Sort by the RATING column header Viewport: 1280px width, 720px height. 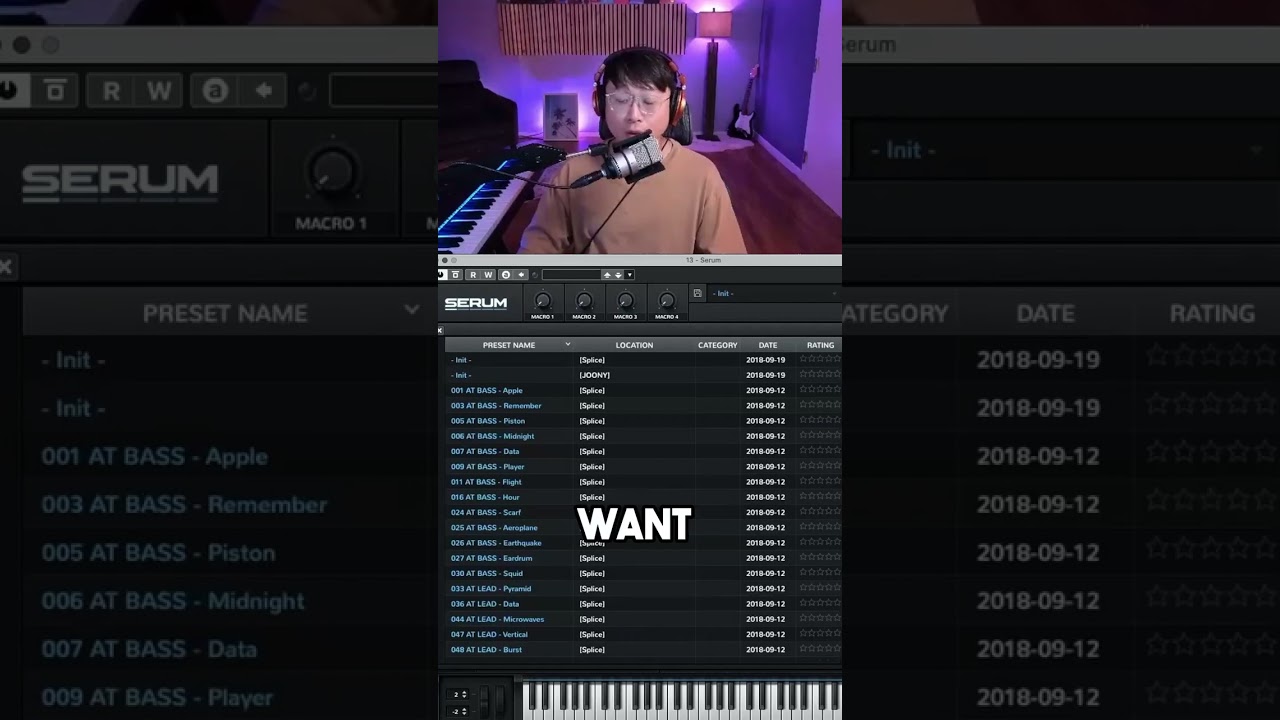pos(820,345)
